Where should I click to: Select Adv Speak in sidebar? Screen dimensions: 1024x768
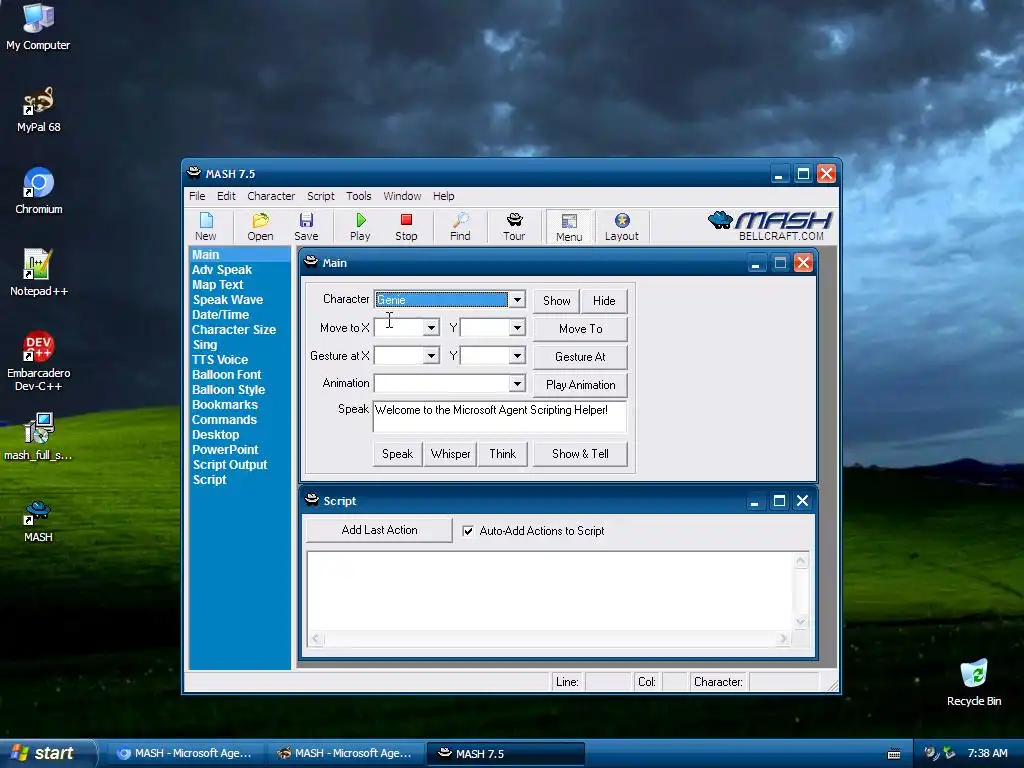222,270
